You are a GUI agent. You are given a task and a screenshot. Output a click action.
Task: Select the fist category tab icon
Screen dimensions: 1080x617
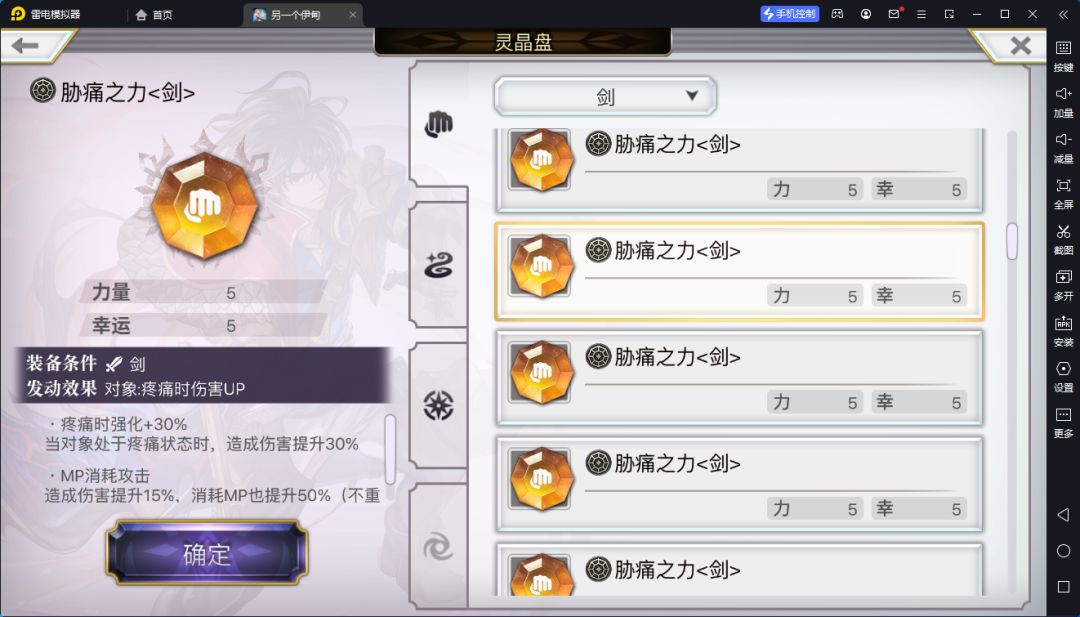(438, 124)
